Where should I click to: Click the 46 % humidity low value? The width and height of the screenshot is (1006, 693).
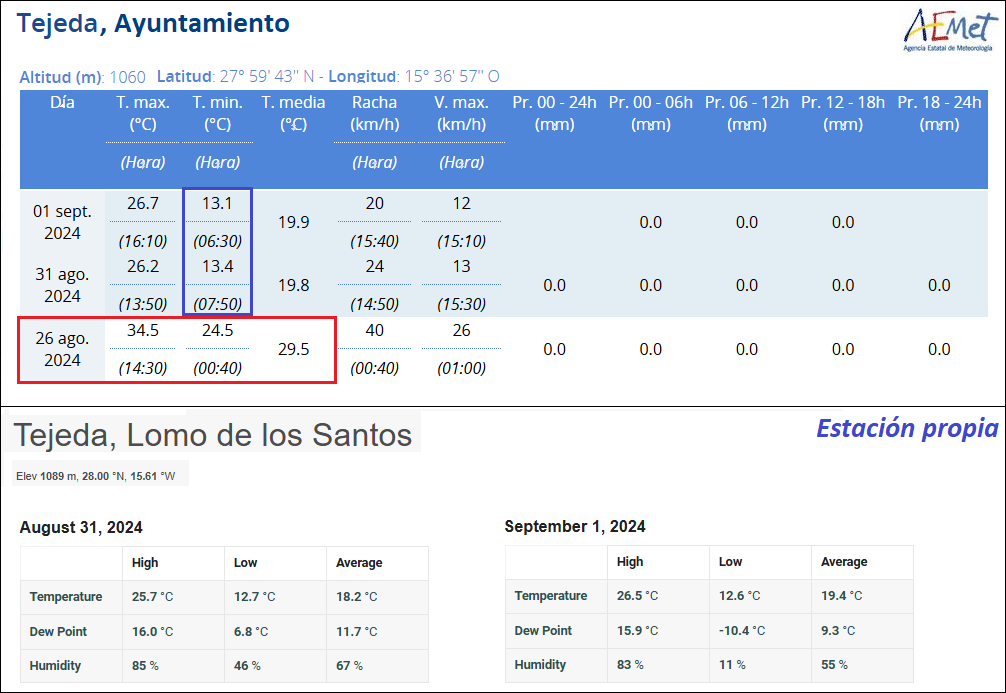248,666
